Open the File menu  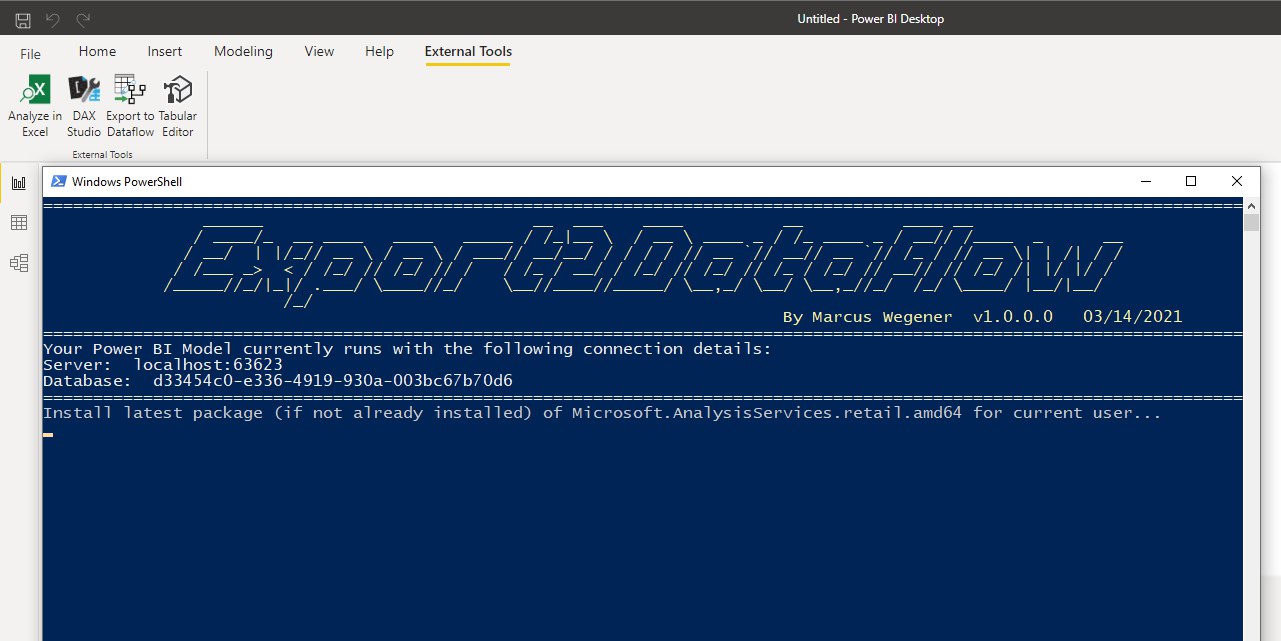point(31,54)
